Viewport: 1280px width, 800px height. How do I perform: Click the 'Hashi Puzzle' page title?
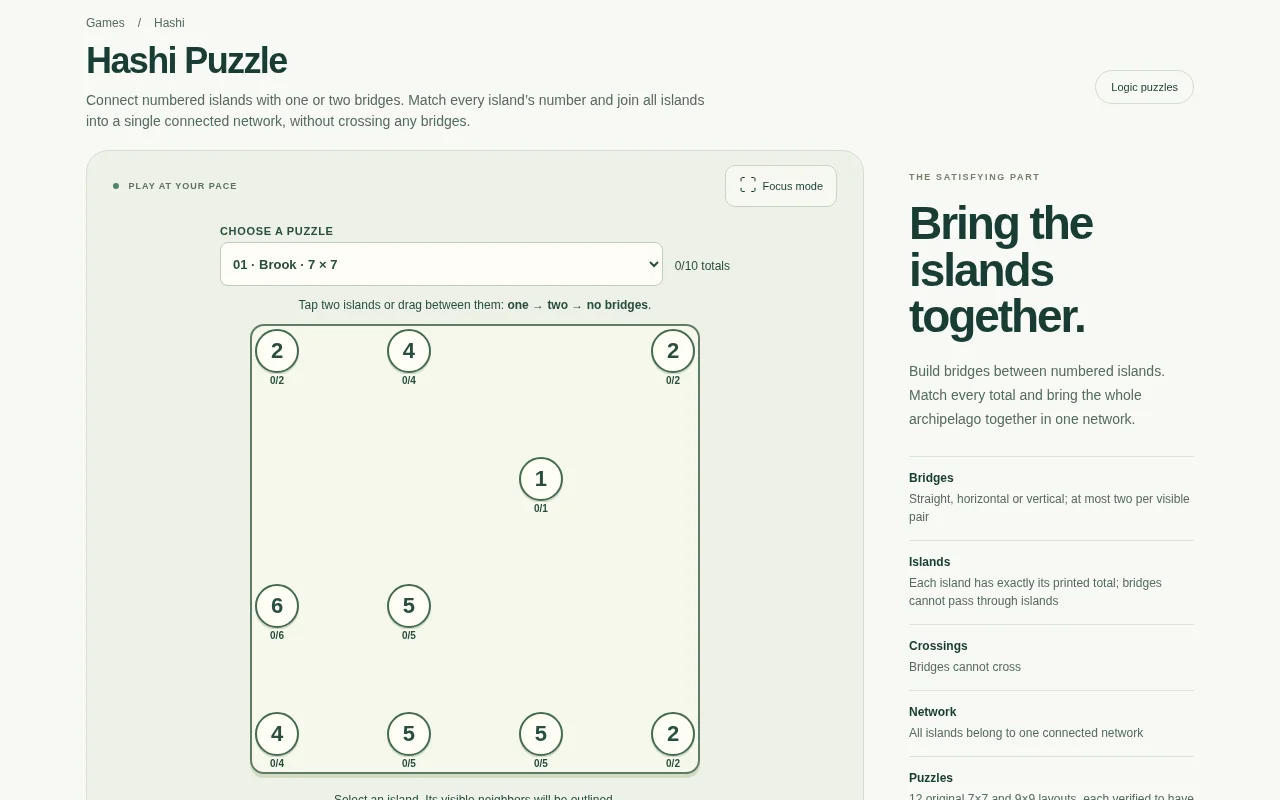coord(186,61)
